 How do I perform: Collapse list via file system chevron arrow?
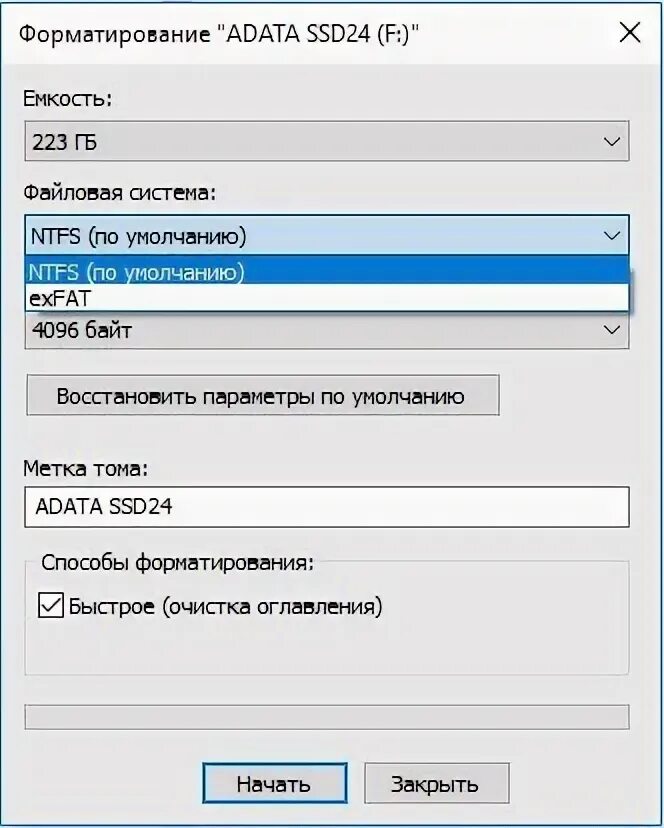(x=612, y=236)
